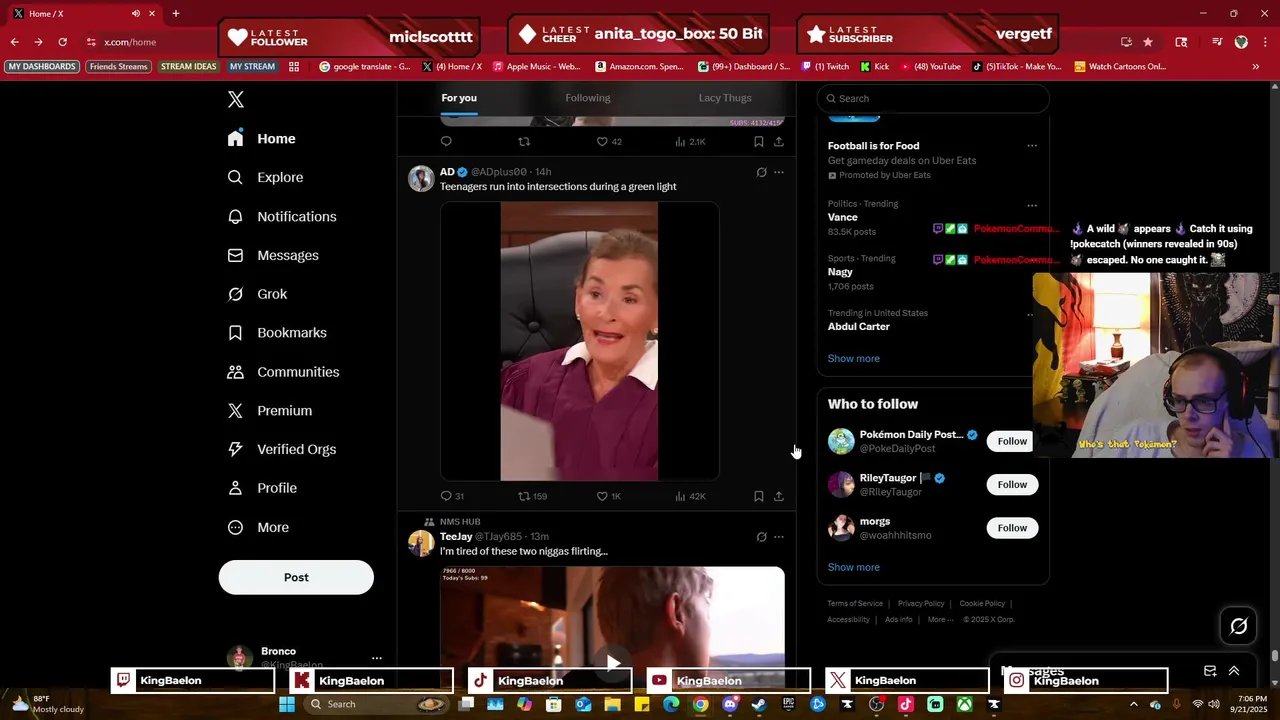This screenshot has height=720, width=1280.
Task: Expand the More menu in the sidebar
Action: coord(259,527)
